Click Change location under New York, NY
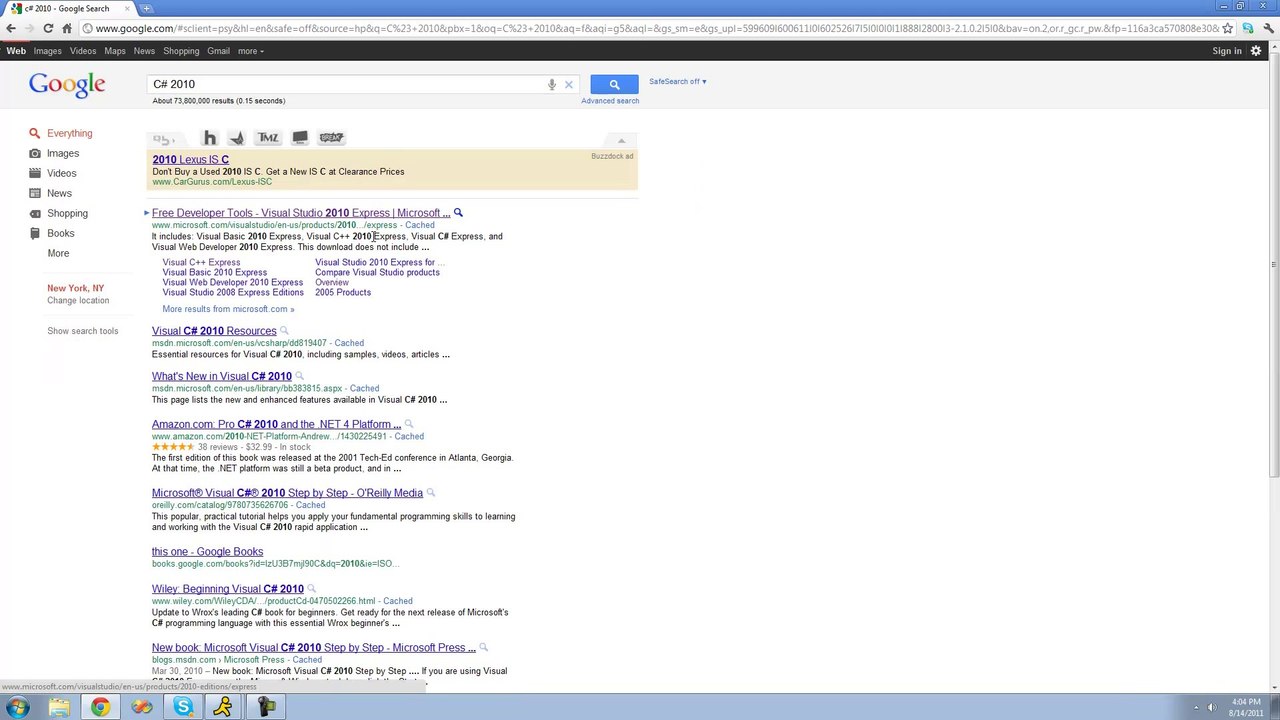This screenshot has width=1280, height=720. [x=78, y=301]
